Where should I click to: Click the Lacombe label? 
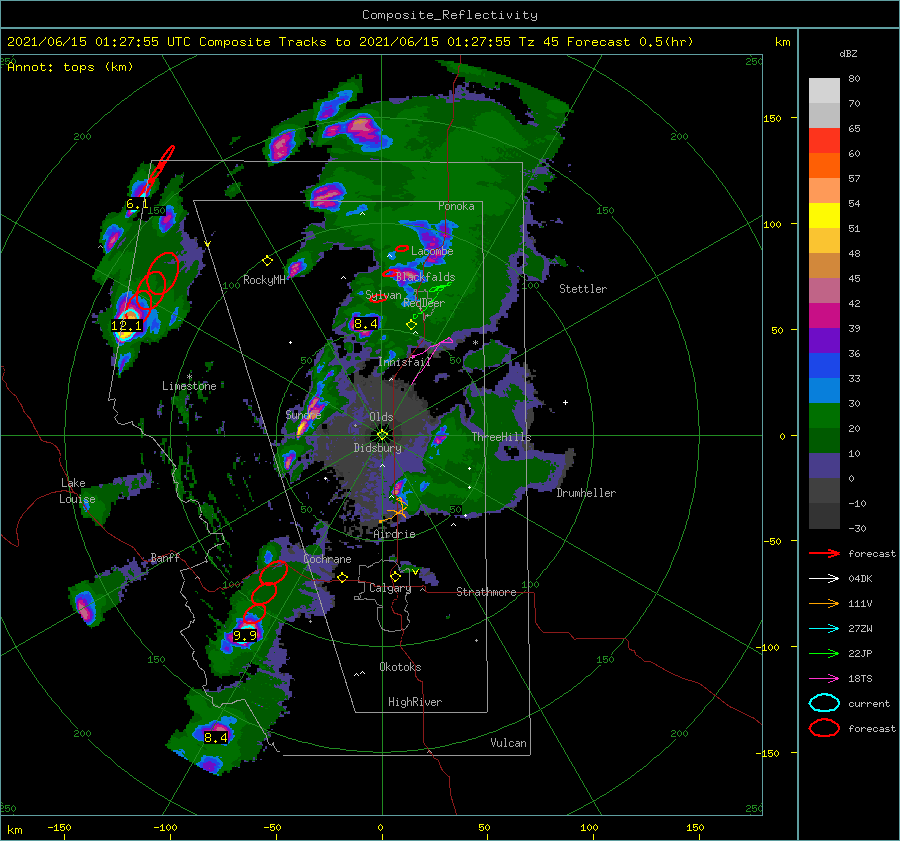point(432,251)
